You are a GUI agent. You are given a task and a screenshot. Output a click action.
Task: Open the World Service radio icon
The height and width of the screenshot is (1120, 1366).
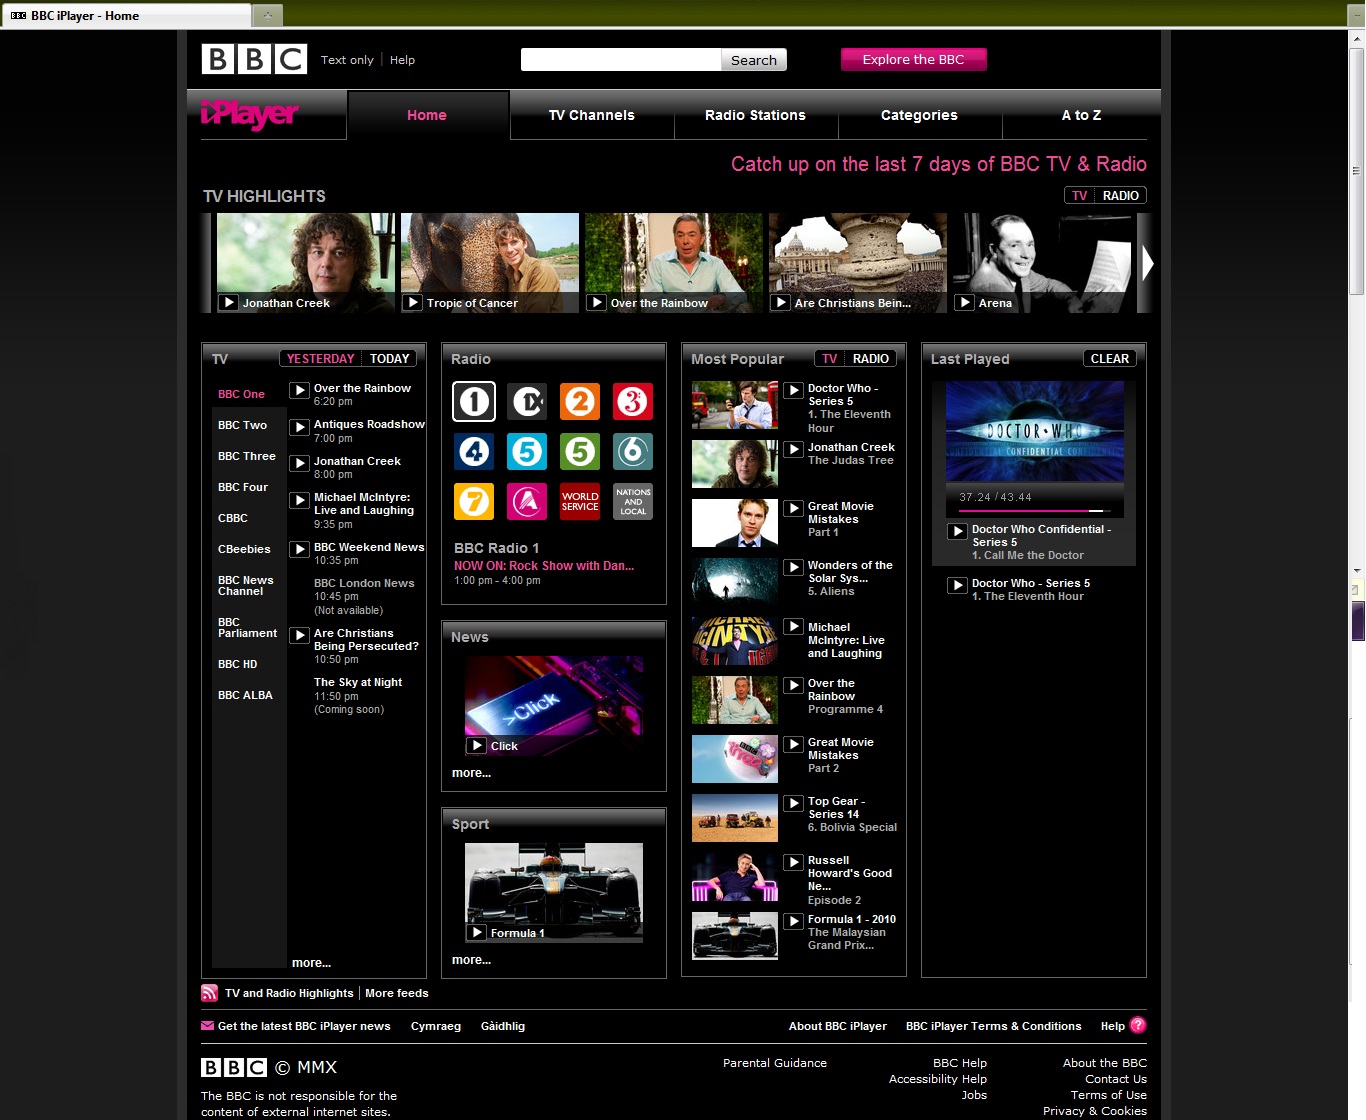pos(580,501)
